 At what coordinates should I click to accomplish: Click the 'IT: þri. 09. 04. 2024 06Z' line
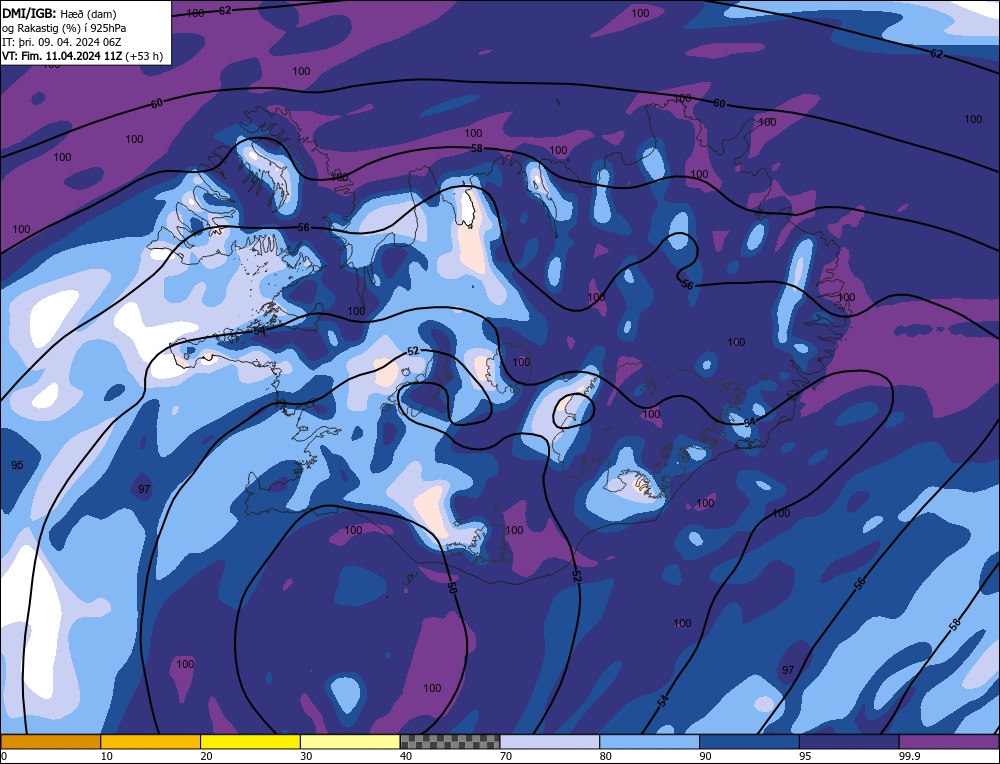click(x=62, y=42)
